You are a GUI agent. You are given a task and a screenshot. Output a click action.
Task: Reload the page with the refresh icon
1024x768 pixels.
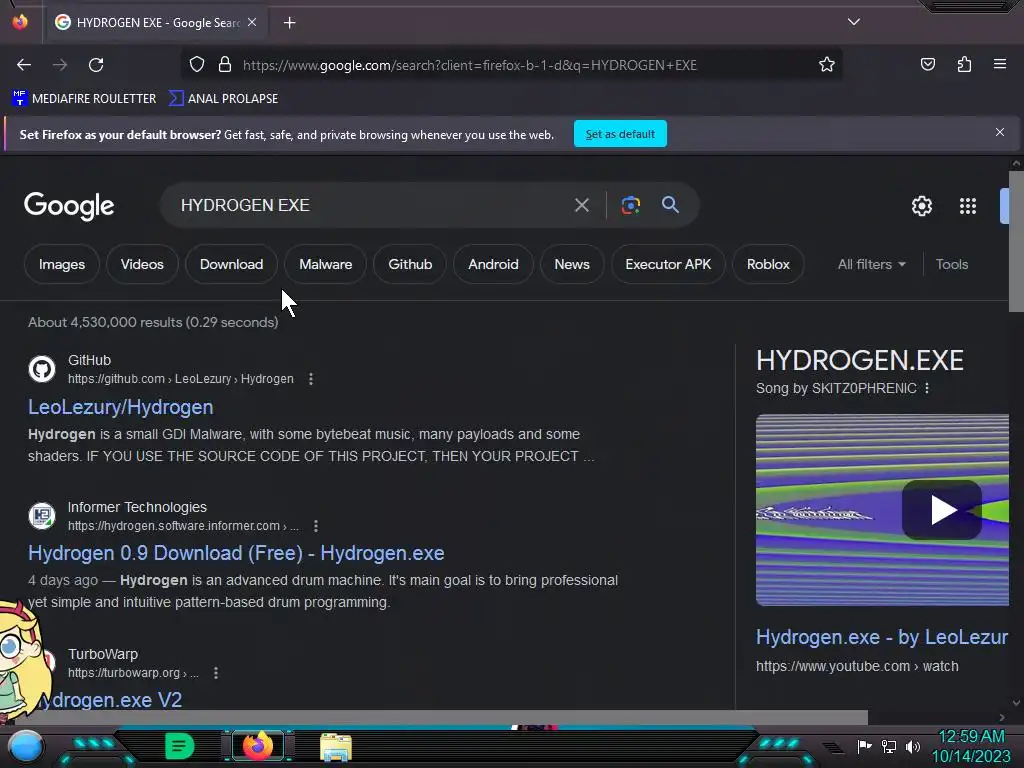coord(96,65)
